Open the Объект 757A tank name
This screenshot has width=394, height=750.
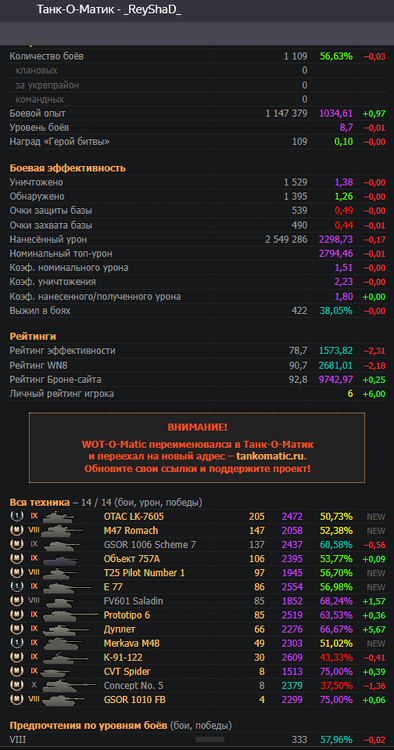[x=131, y=559]
